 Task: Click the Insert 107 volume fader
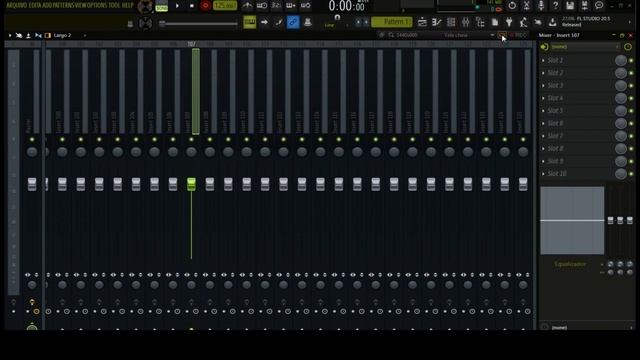(191, 184)
